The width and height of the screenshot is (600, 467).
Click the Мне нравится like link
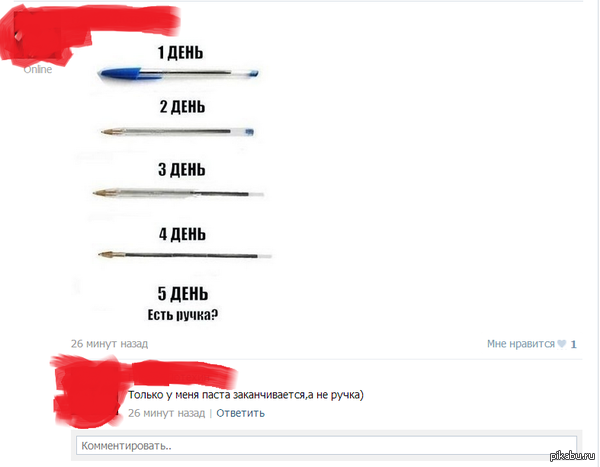pyautogui.click(x=520, y=344)
